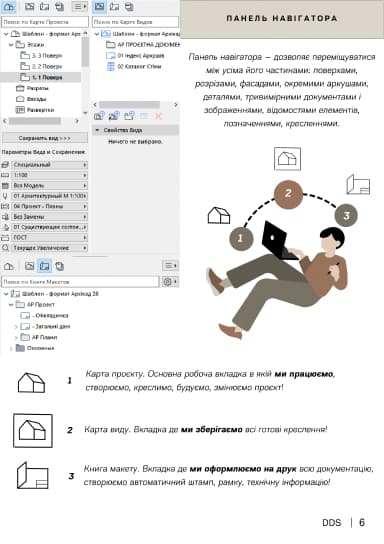This screenshot has height=544, width=384.
Task: Select '02 Каталог Стіни' in View Map
Action: 134,66
